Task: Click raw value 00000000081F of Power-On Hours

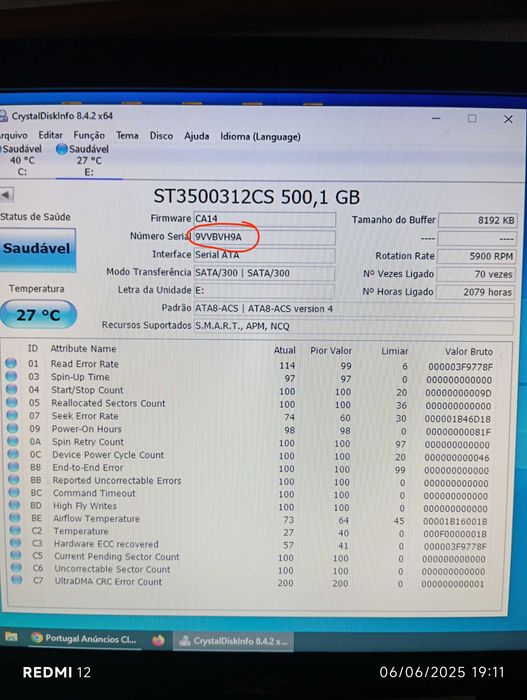Action: [458, 432]
